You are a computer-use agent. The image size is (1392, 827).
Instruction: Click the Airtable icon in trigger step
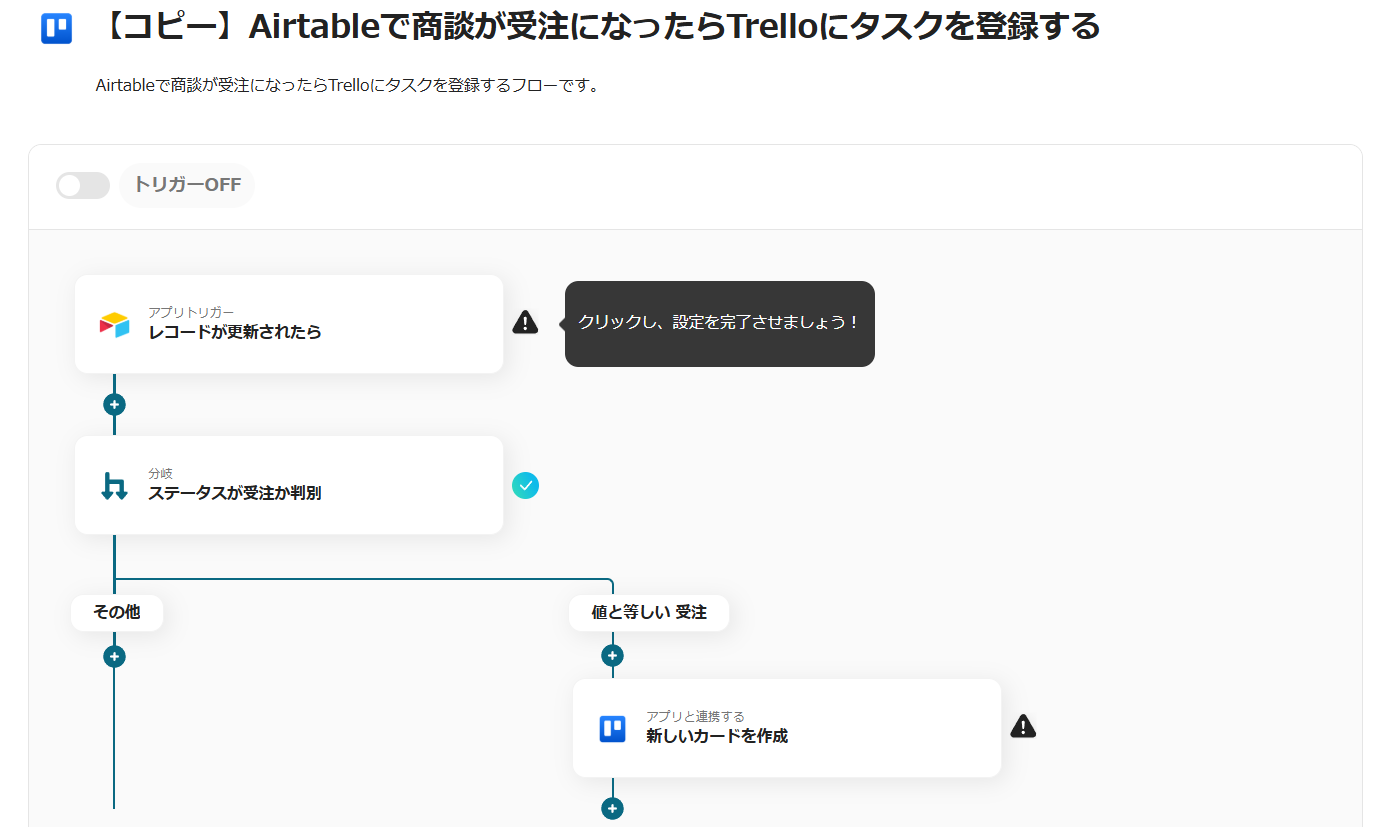coord(115,324)
